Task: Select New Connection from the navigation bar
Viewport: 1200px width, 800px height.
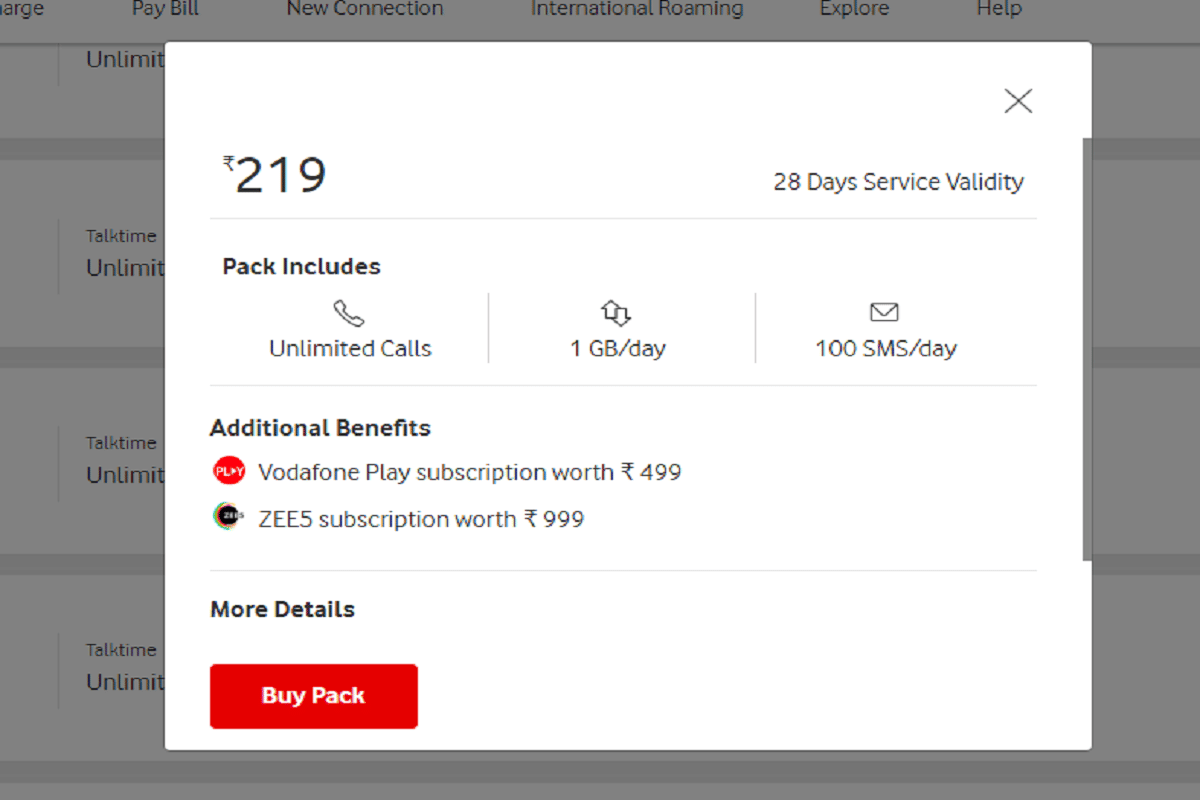Action: click(x=365, y=9)
